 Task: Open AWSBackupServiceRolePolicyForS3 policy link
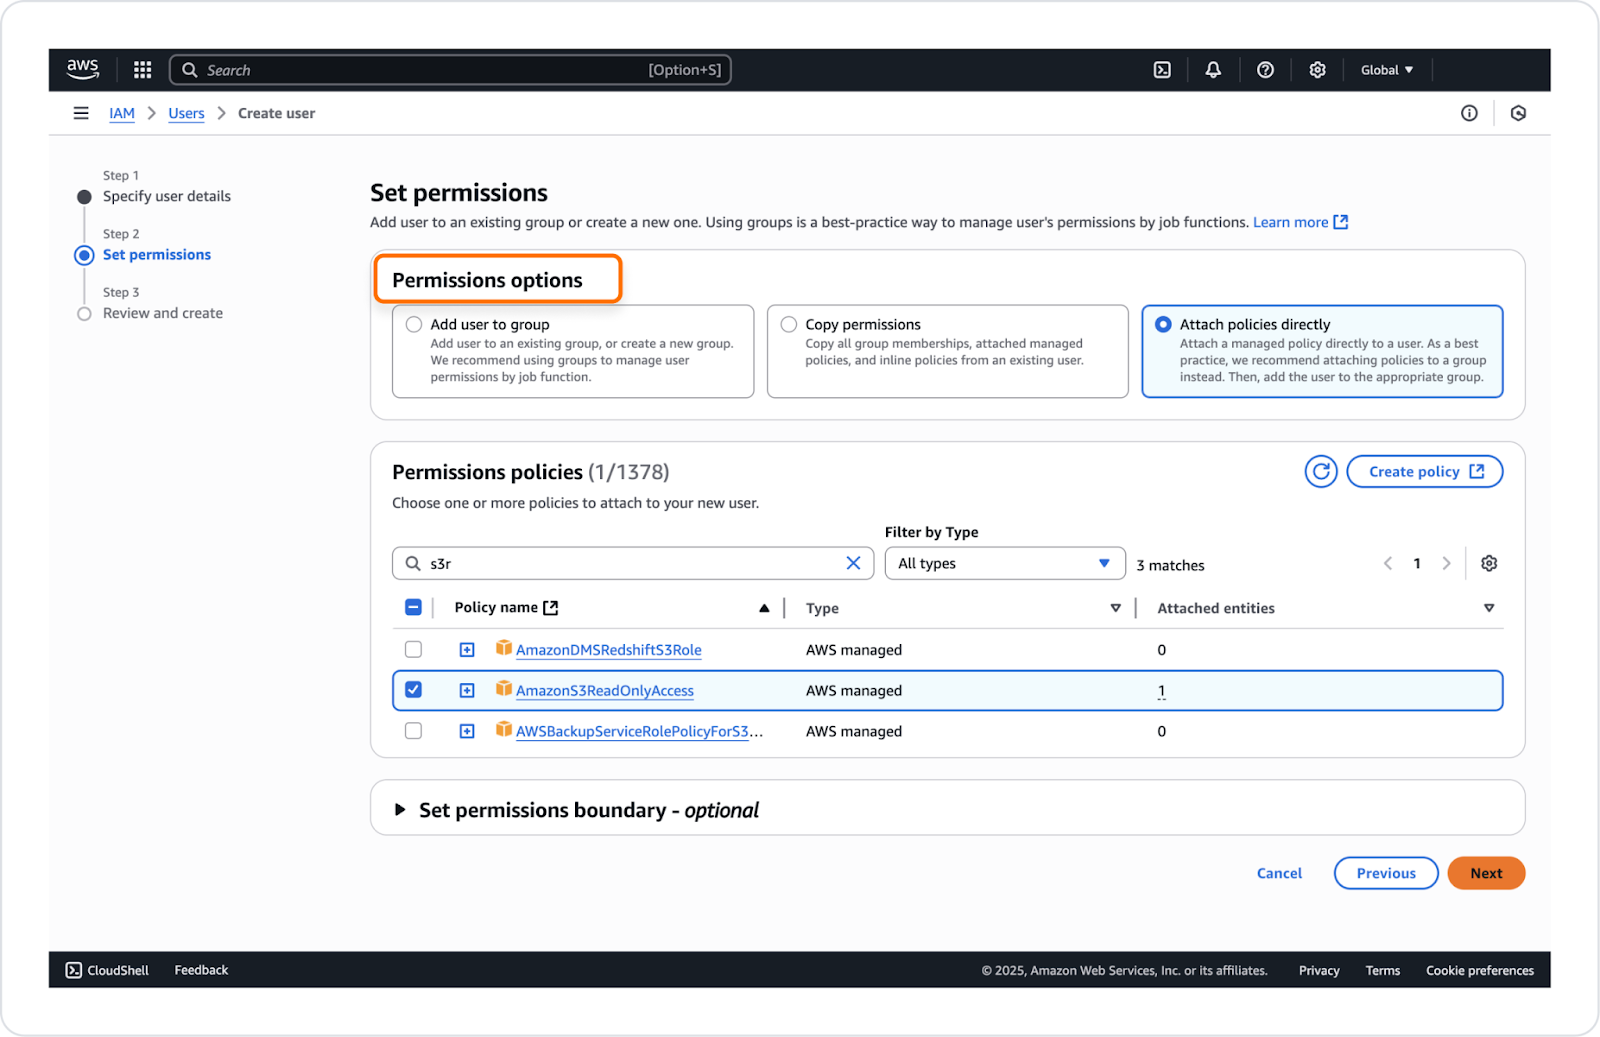pos(639,731)
